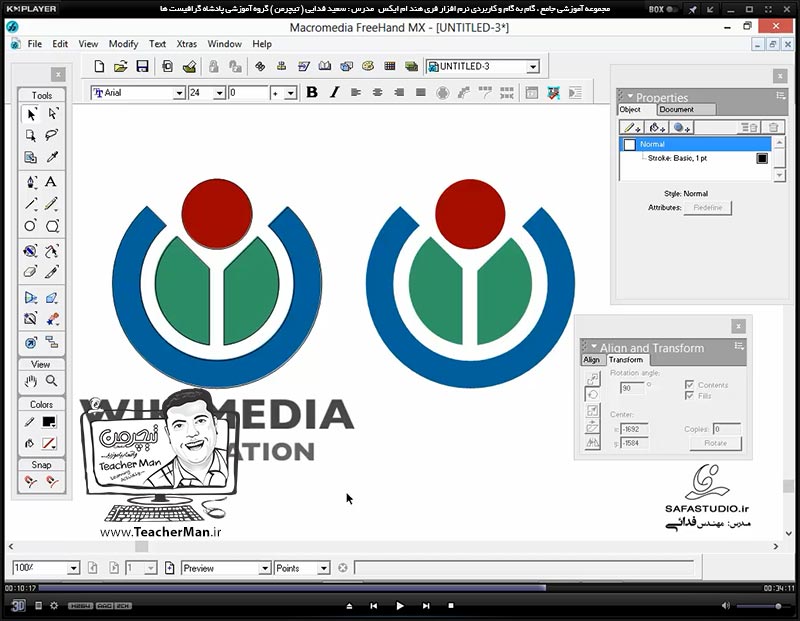The height and width of the screenshot is (621, 800).
Task: Select the Lasso tool
Action: 52,135
